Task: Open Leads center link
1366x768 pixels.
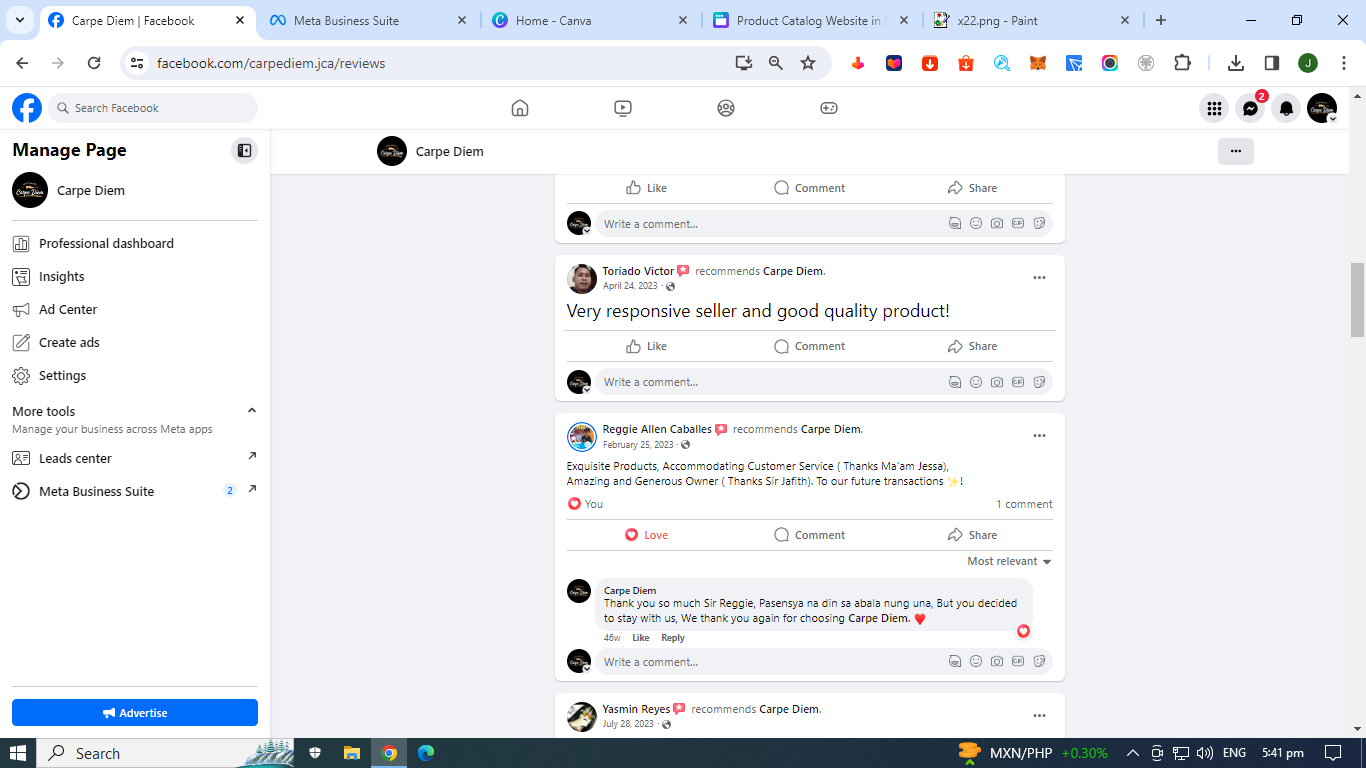Action: point(134,458)
